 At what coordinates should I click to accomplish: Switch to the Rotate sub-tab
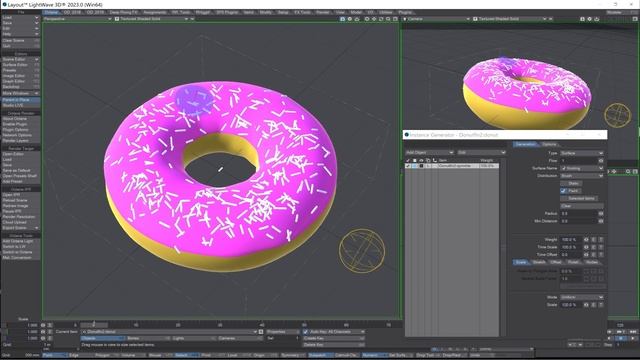pyautogui.click(x=573, y=262)
